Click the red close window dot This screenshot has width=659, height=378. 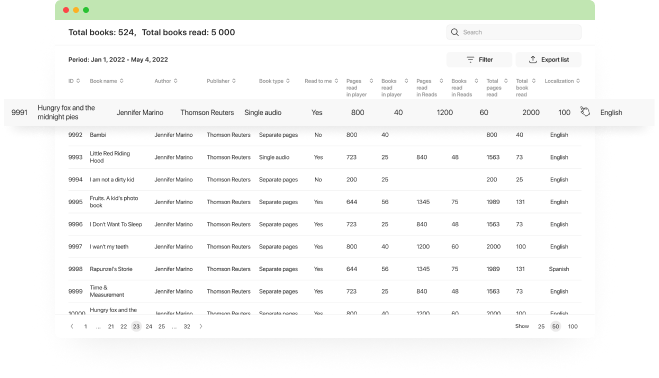[x=66, y=10]
